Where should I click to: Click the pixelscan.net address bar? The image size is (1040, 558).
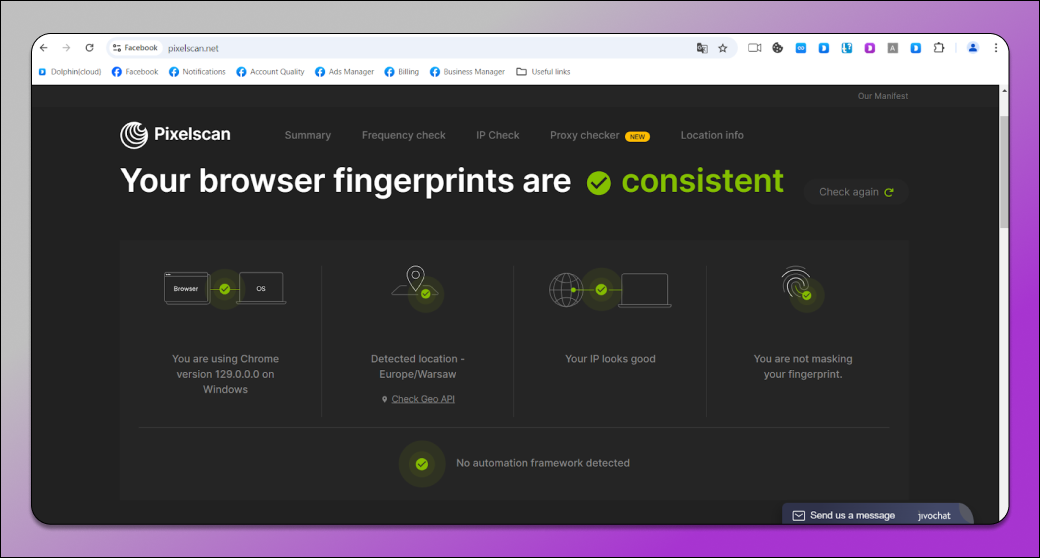[400, 48]
